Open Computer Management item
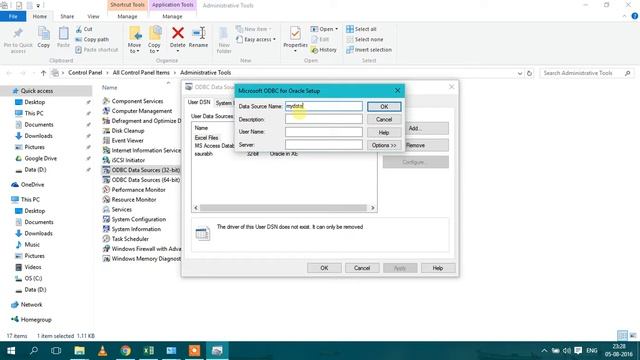The image size is (640, 360). pos(138,111)
